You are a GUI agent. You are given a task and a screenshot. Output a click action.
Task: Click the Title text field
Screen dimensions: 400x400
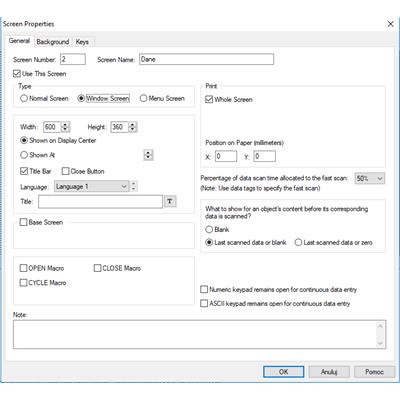pos(100,202)
